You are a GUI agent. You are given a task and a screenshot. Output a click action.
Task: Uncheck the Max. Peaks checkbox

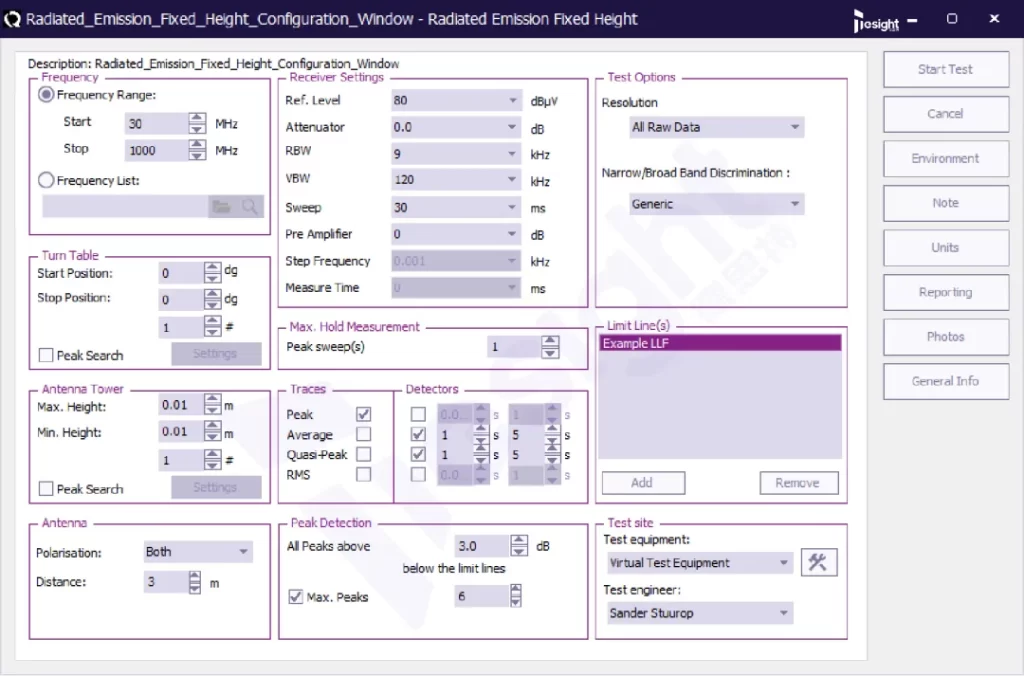pos(295,596)
